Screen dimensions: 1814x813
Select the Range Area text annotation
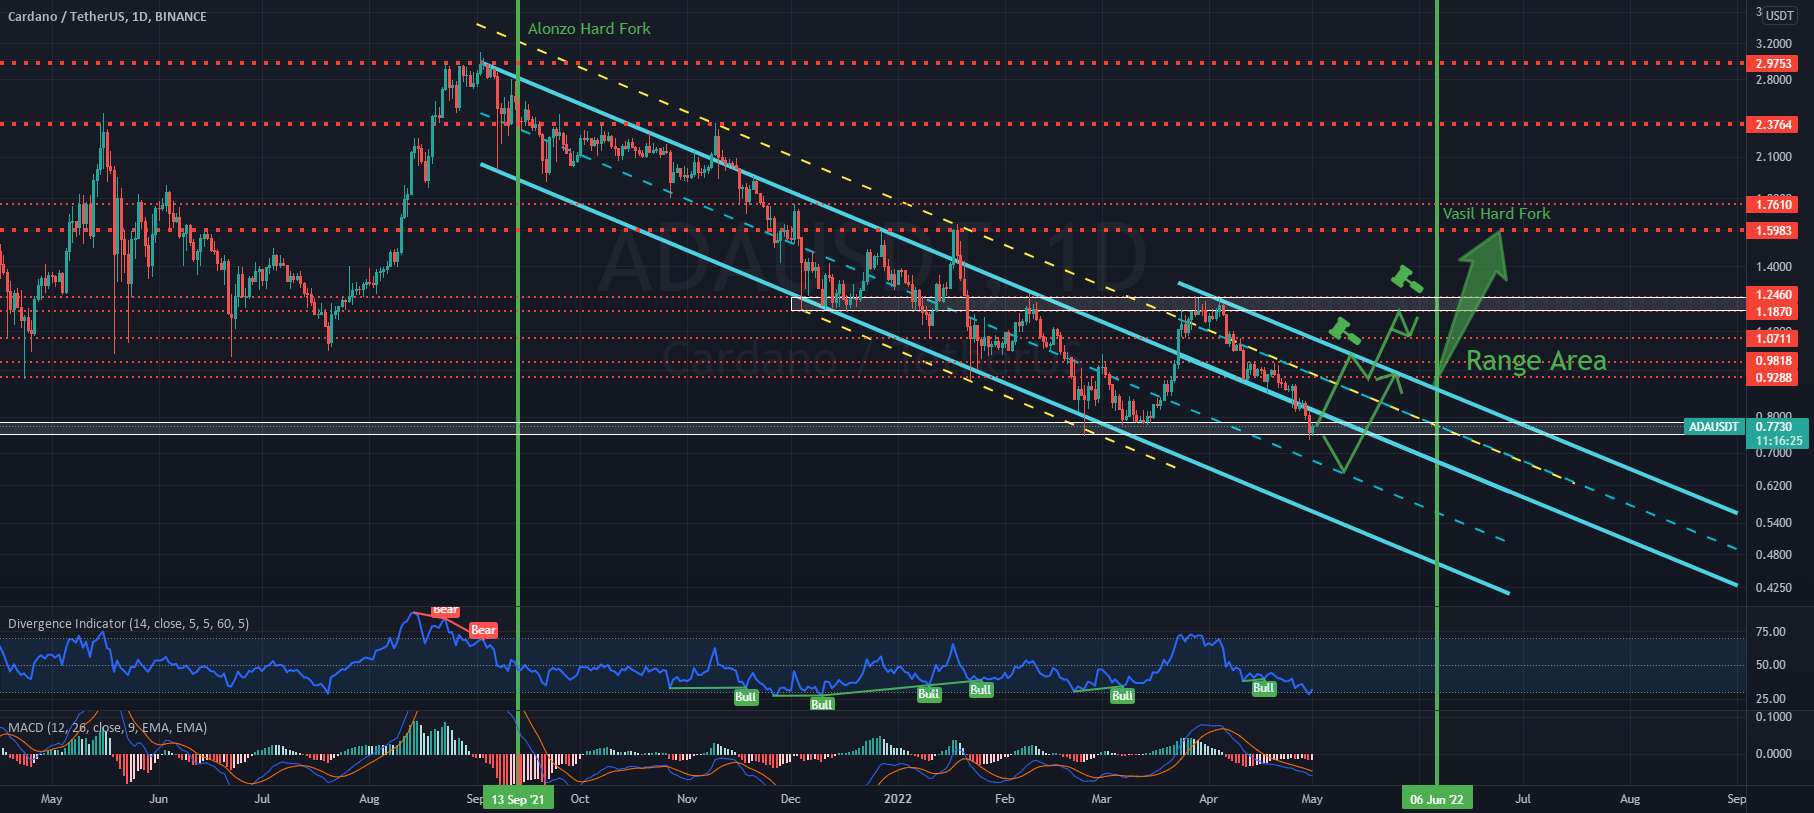[1536, 361]
